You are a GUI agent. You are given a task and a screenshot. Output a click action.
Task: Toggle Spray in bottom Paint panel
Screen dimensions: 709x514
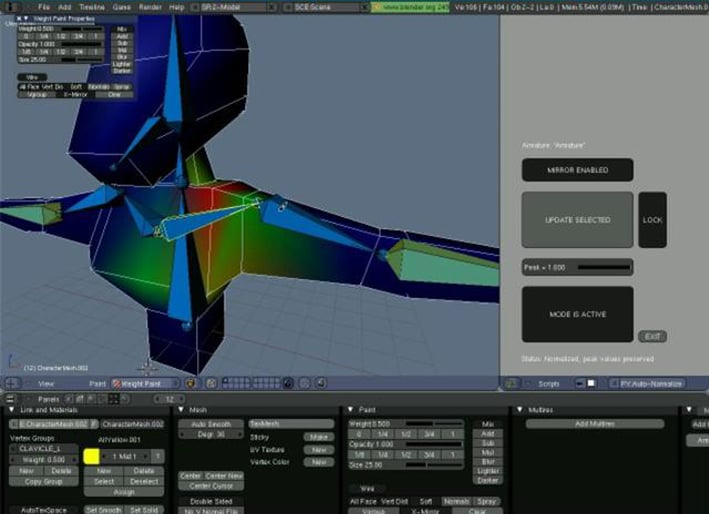[x=487, y=501]
